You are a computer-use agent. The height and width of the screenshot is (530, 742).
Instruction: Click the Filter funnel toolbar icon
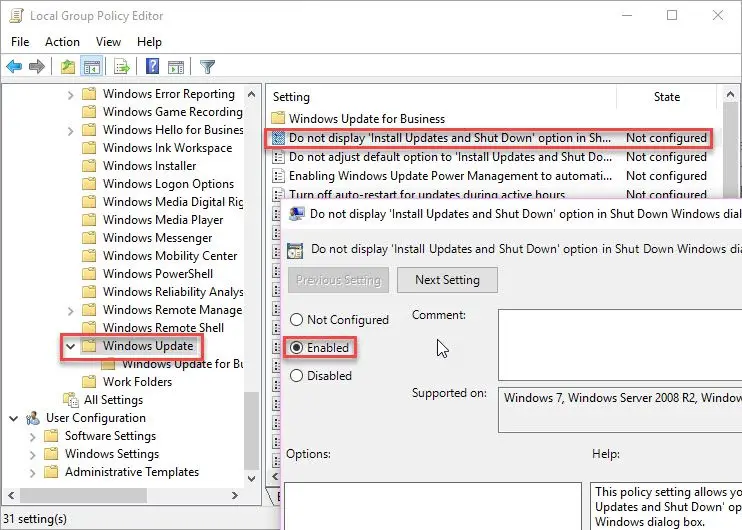[207, 67]
